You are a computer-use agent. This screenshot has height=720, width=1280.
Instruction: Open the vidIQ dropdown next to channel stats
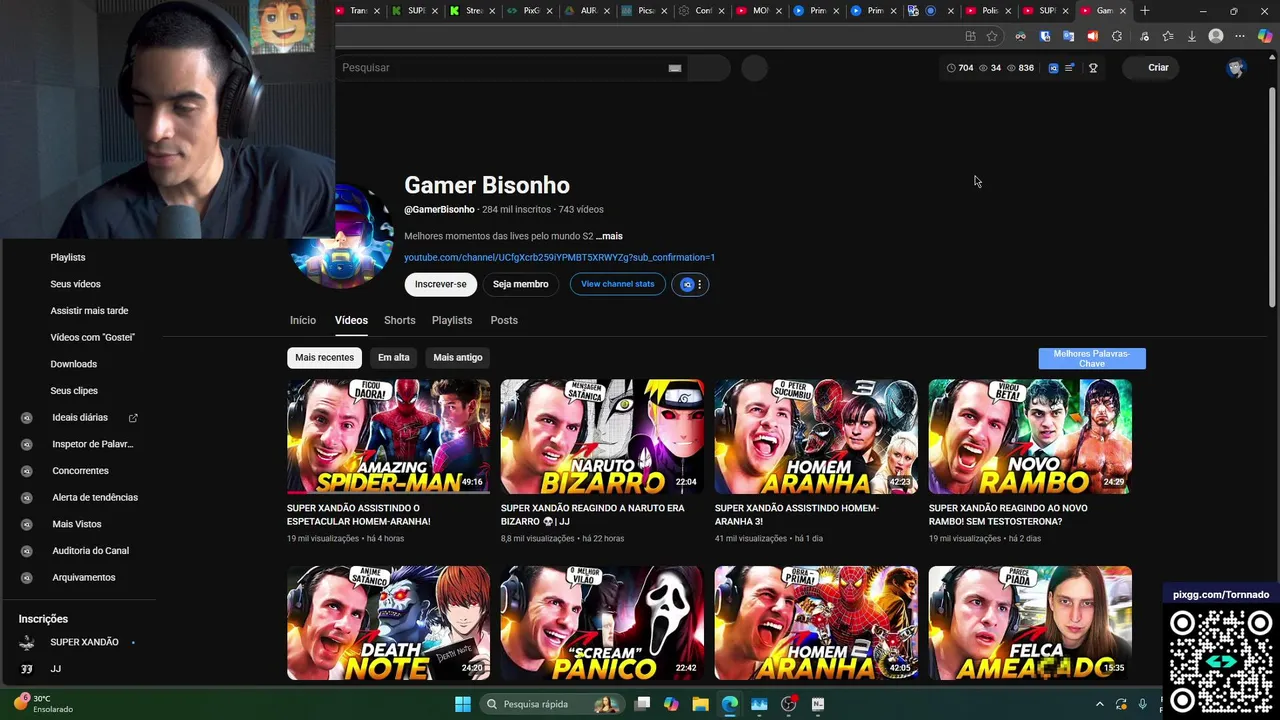pos(690,284)
